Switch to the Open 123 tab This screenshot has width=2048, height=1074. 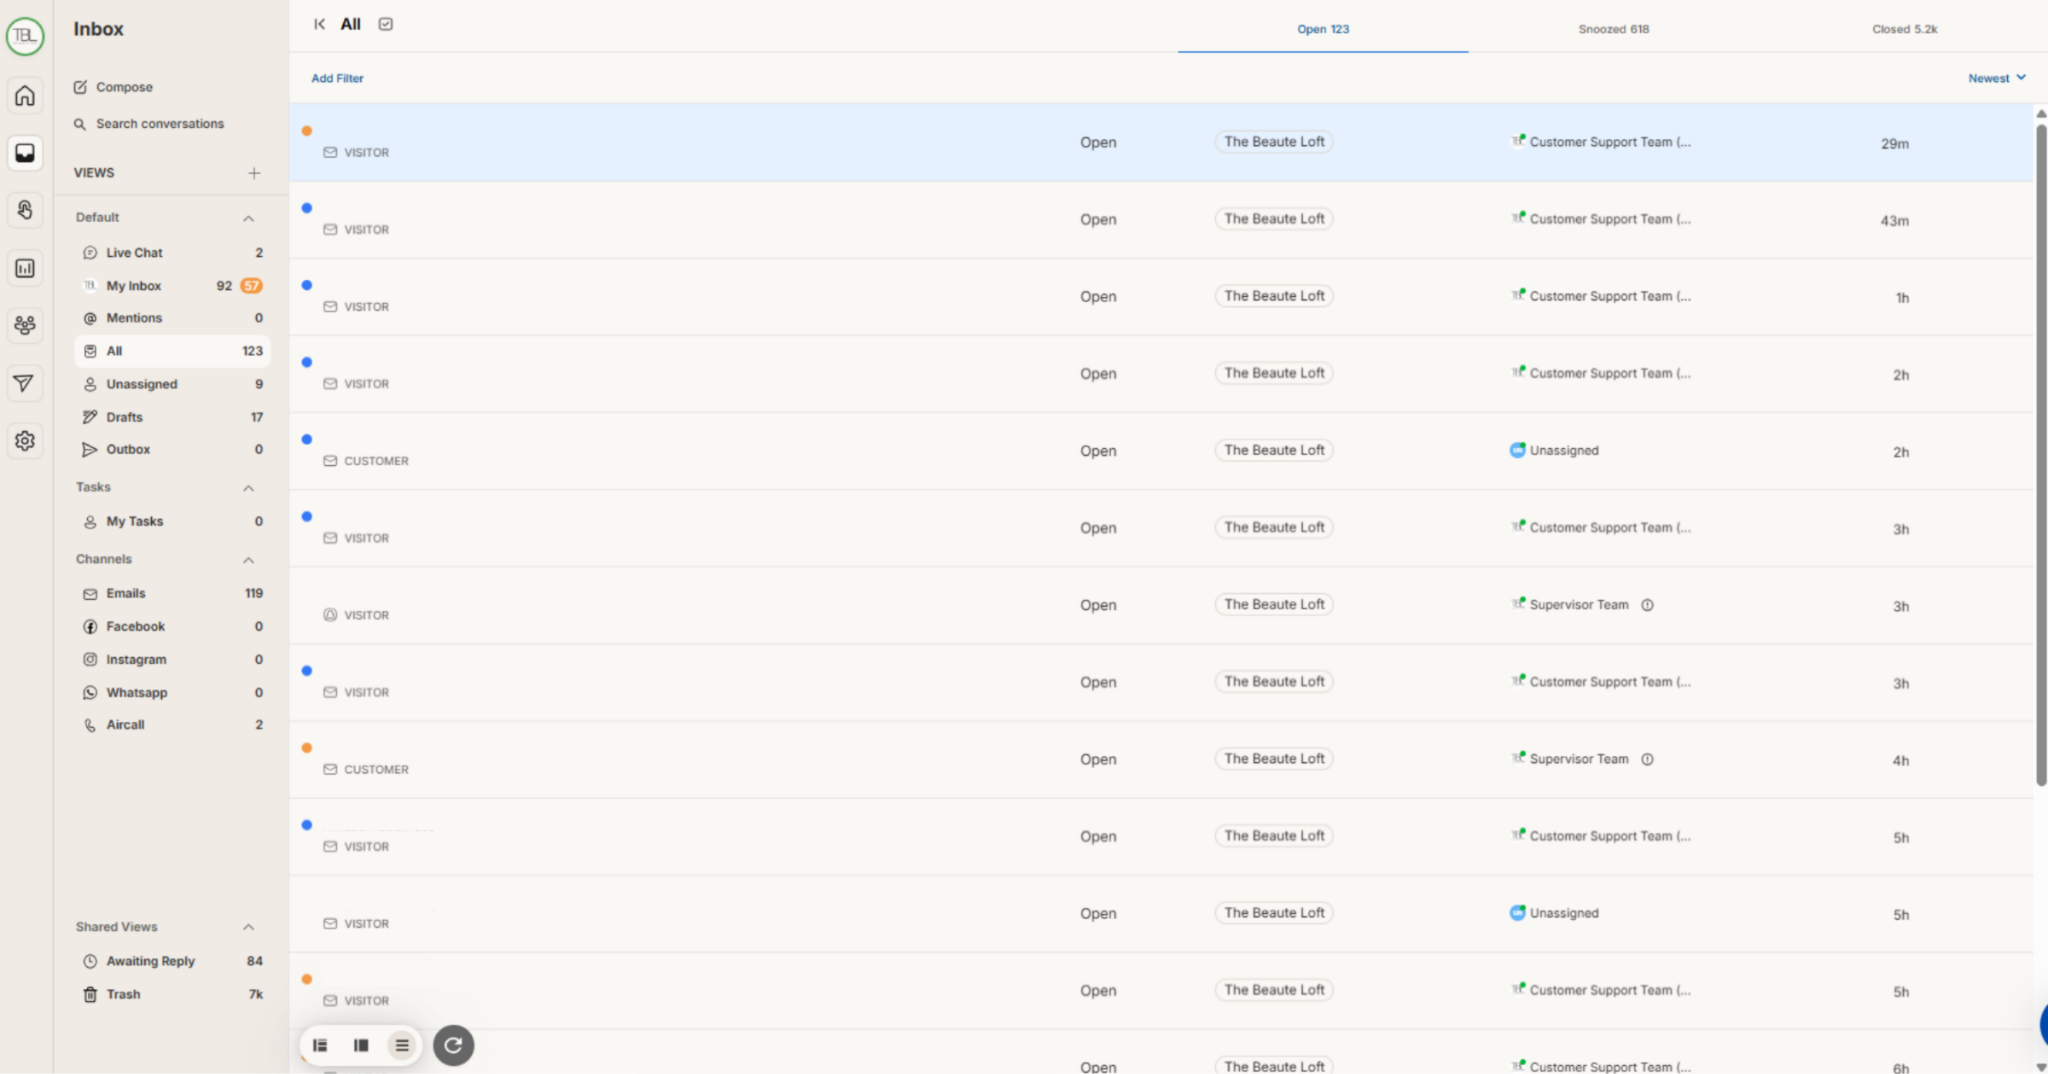point(1323,29)
